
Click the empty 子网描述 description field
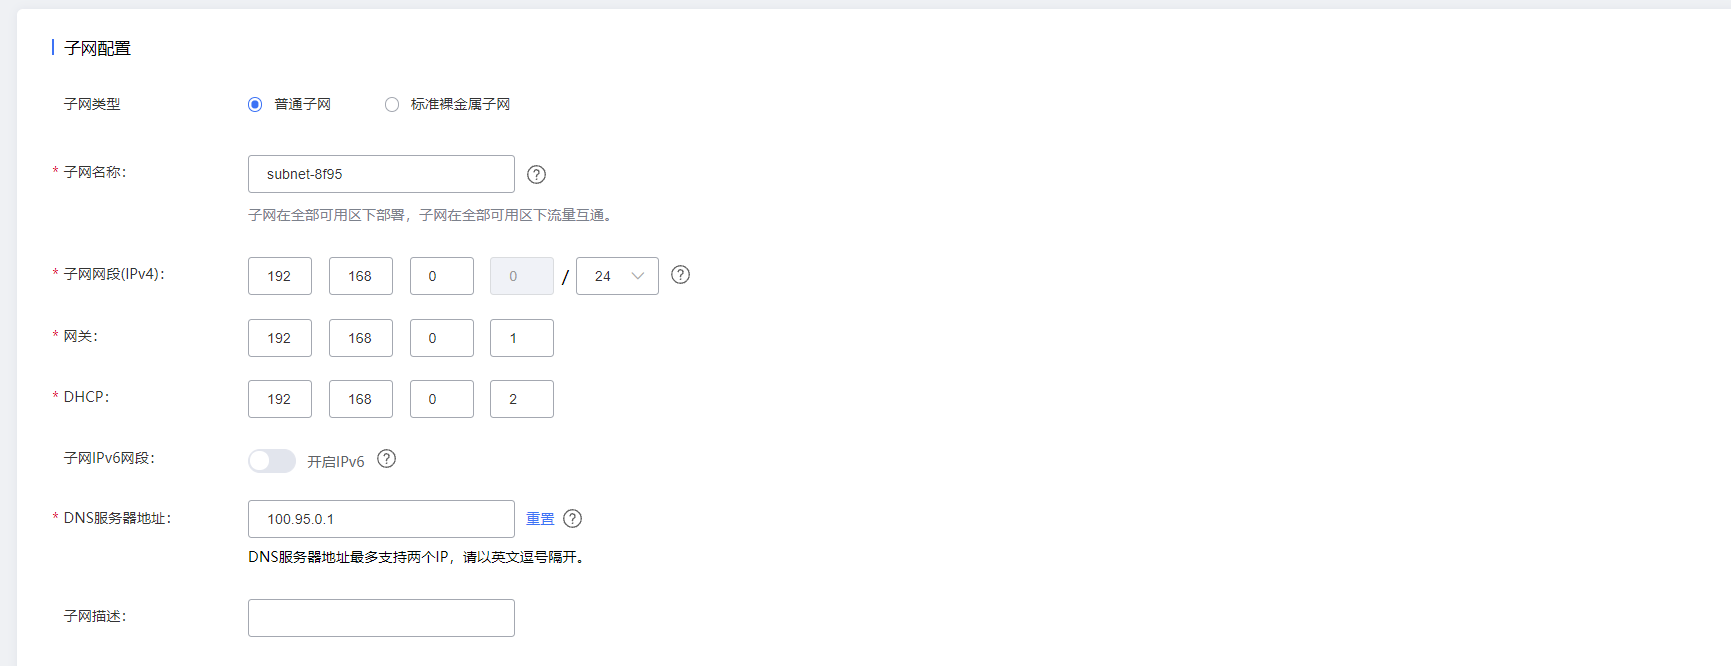tap(381, 618)
